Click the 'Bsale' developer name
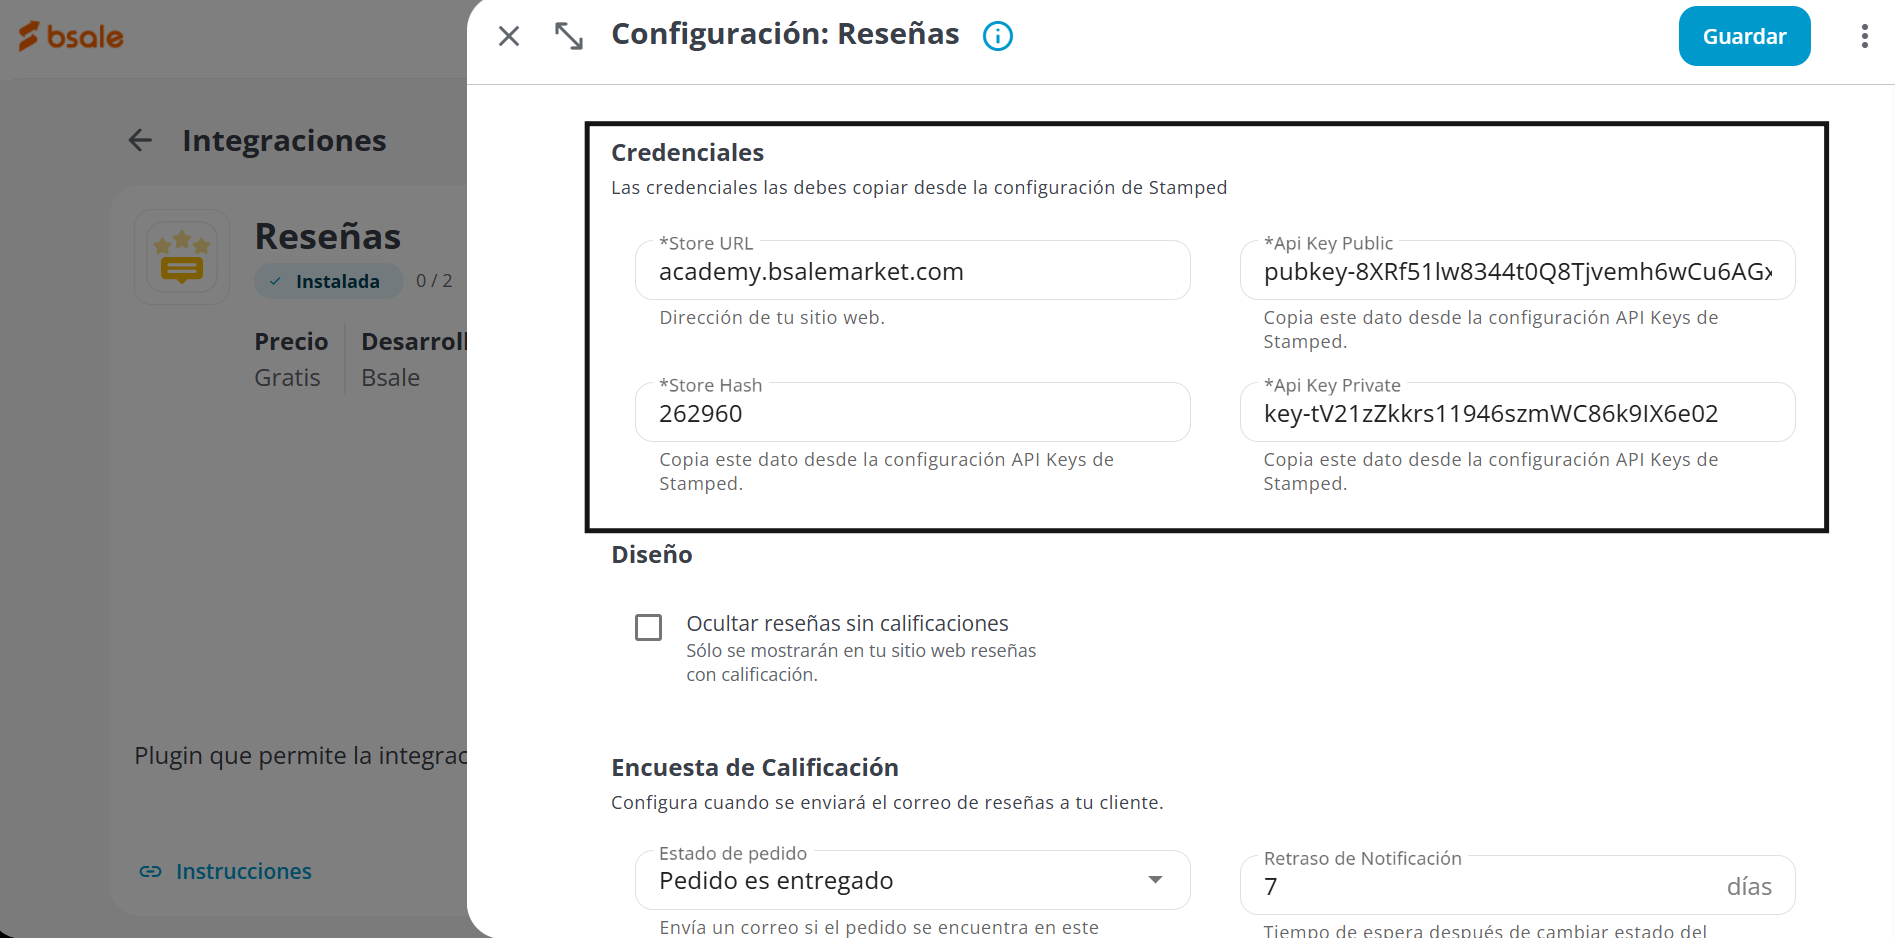The width and height of the screenshot is (1895, 938). coord(390,378)
